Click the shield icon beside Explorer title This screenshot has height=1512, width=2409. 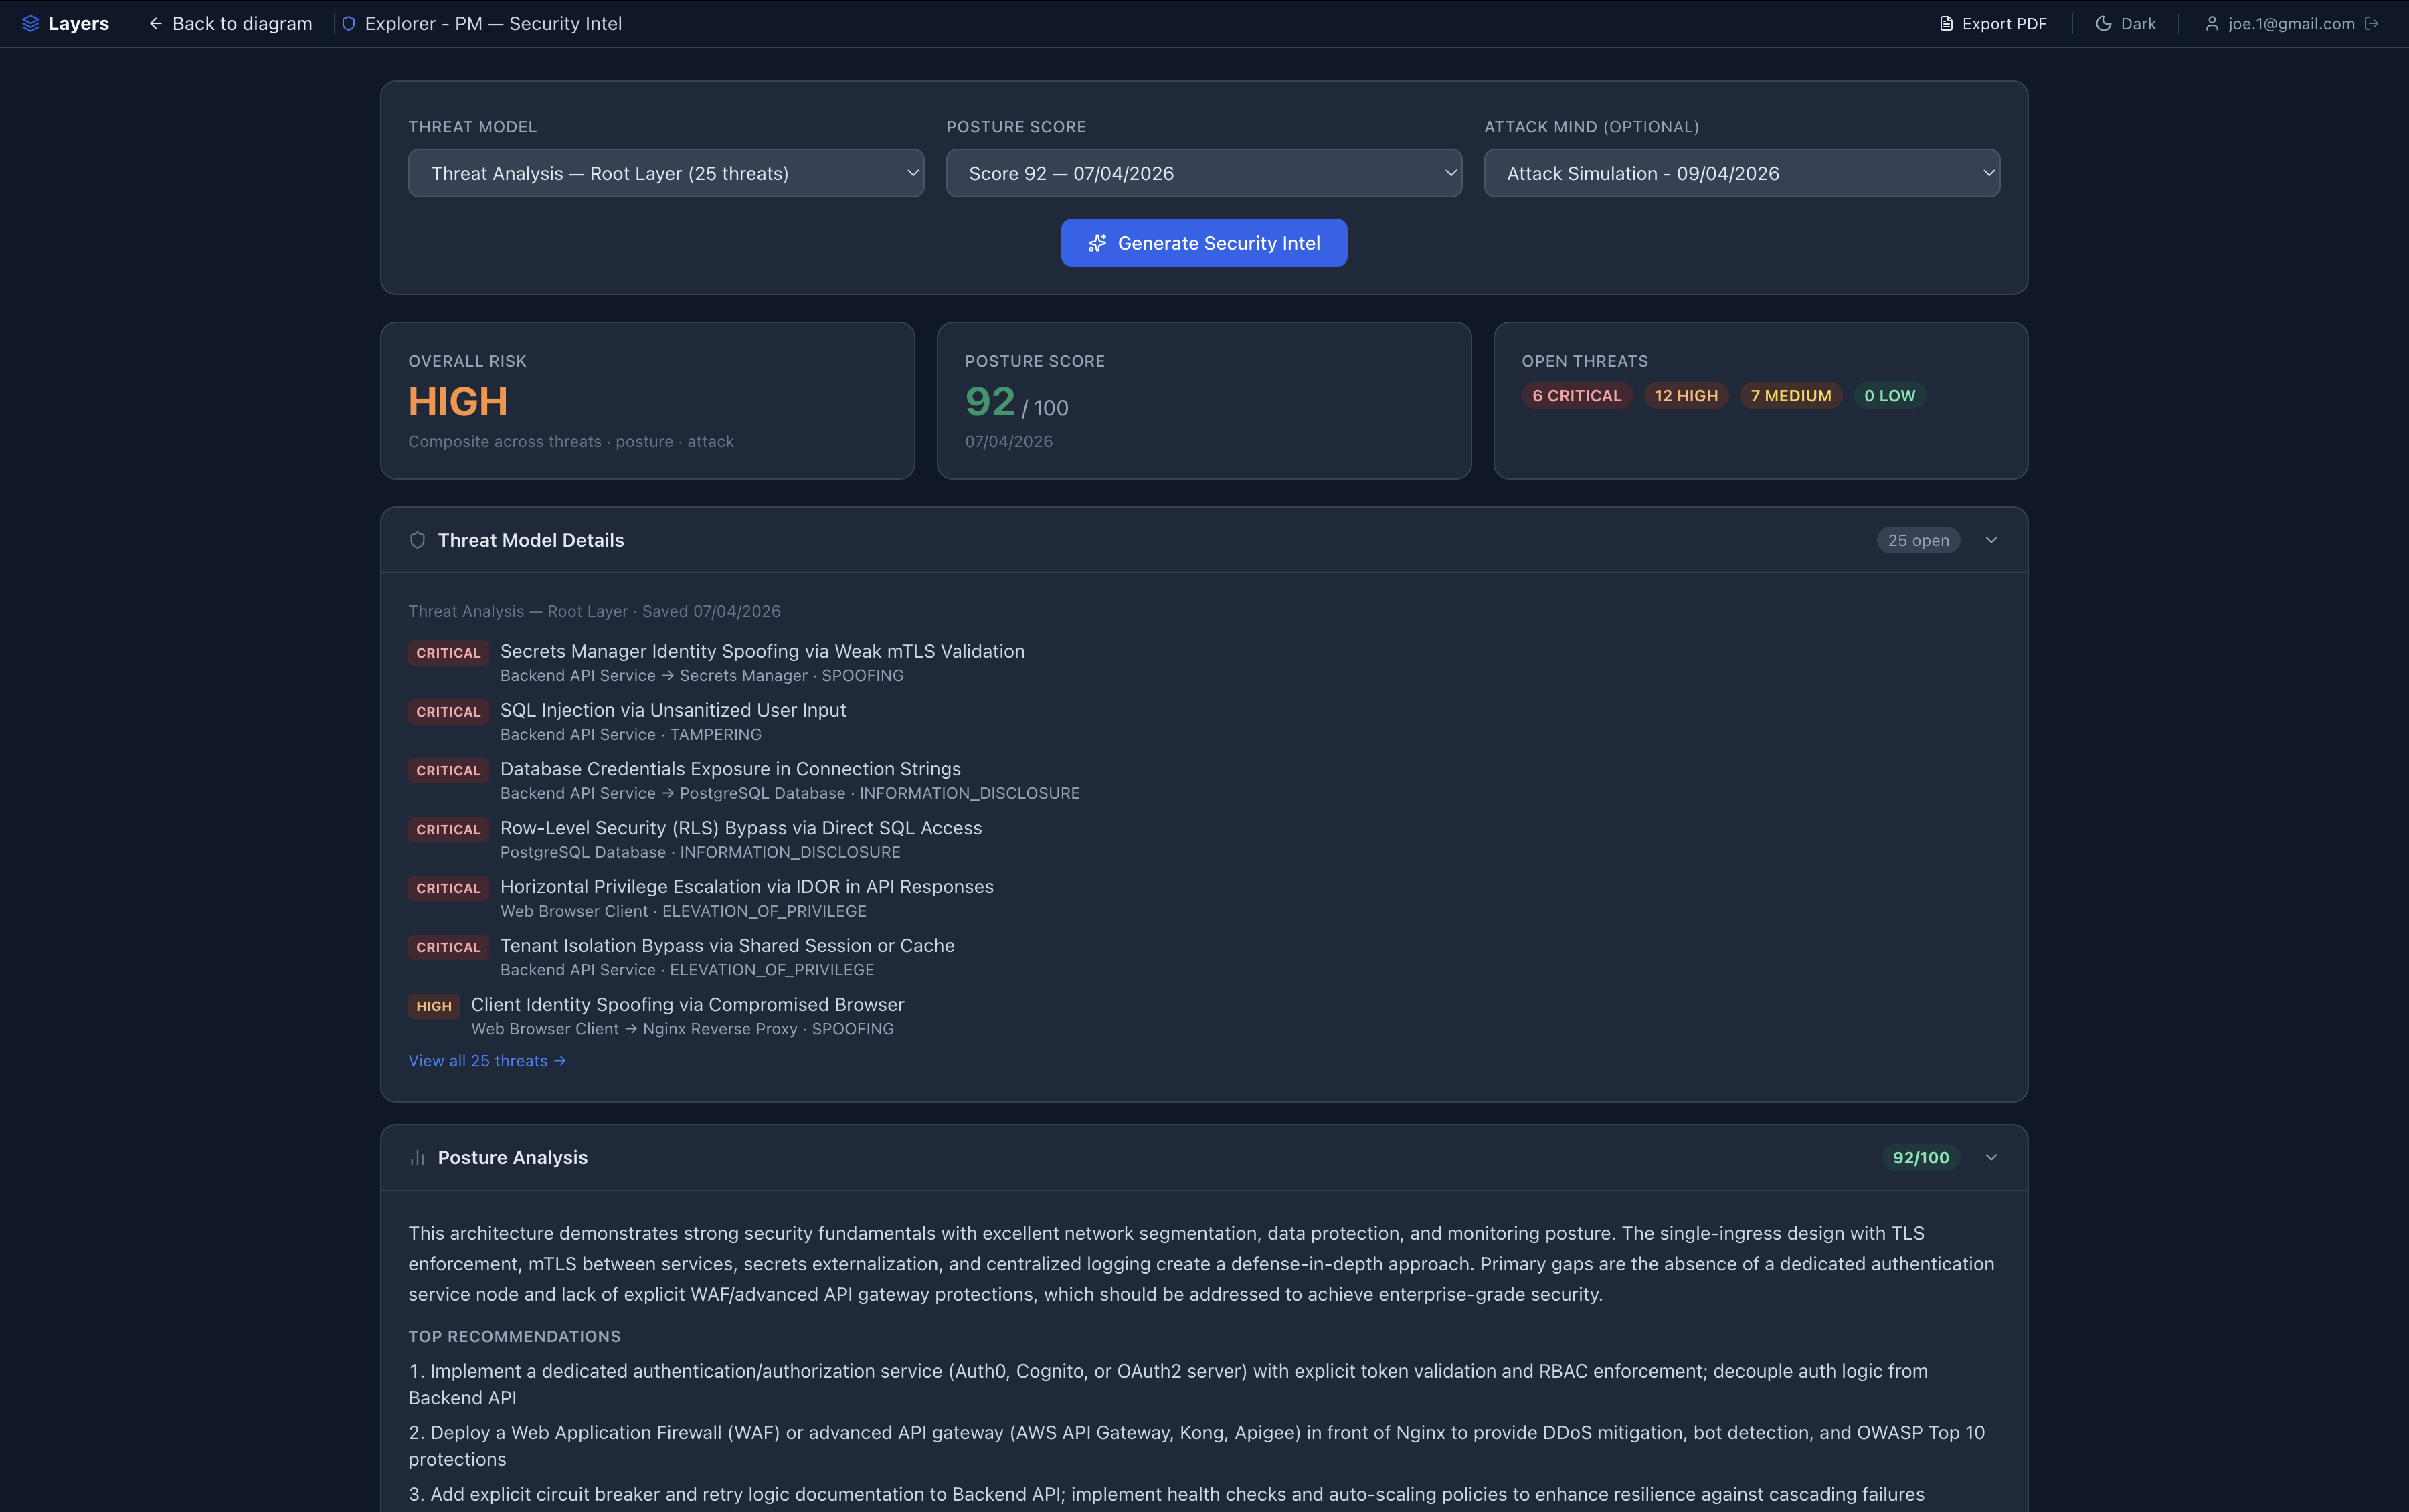pyautogui.click(x=348, y=23)
